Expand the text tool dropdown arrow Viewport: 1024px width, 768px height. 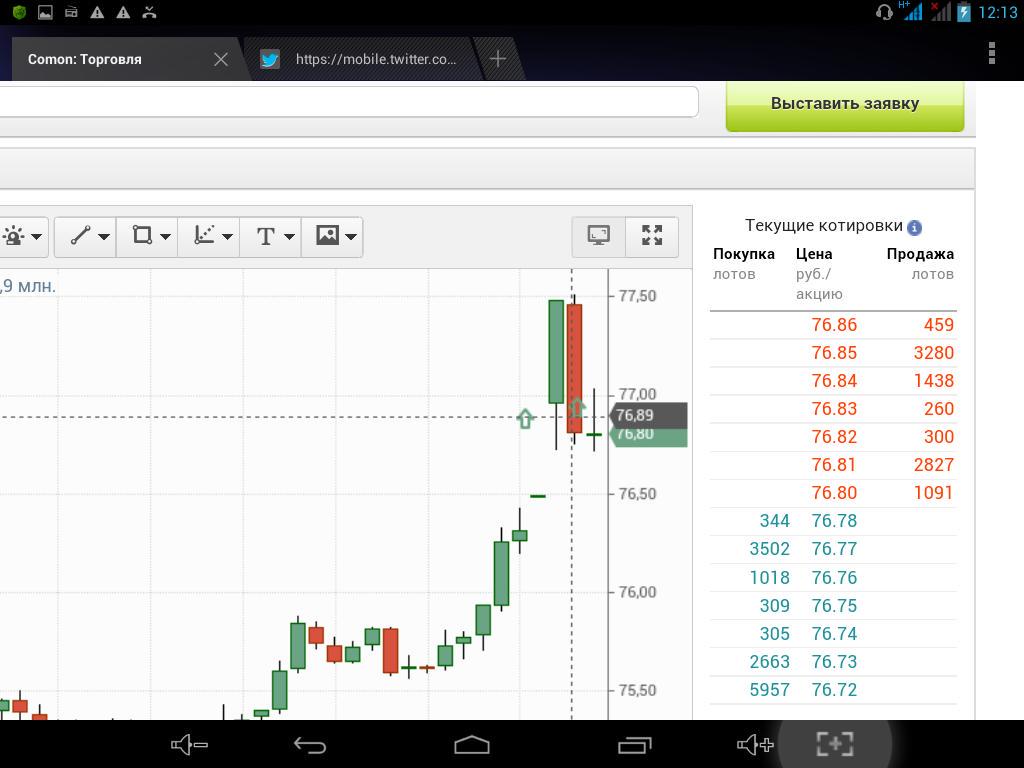click(x=289, y=236)
